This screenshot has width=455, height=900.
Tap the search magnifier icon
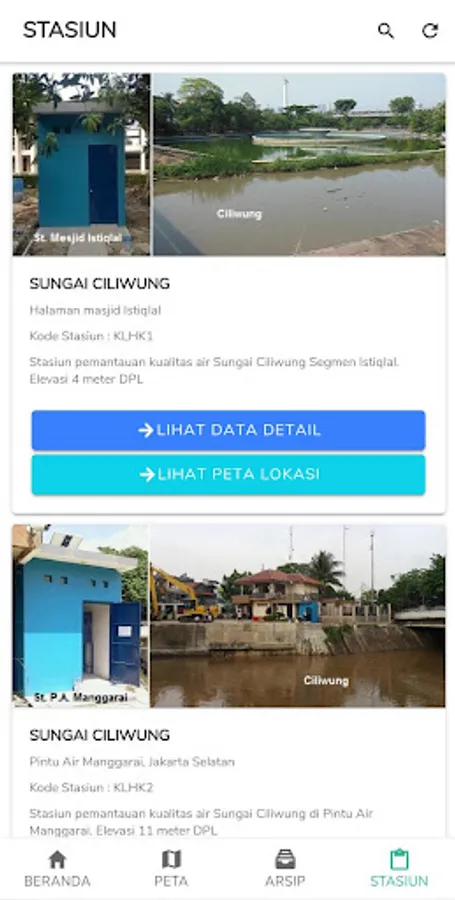pyautogui.click(x=386, y=30)
